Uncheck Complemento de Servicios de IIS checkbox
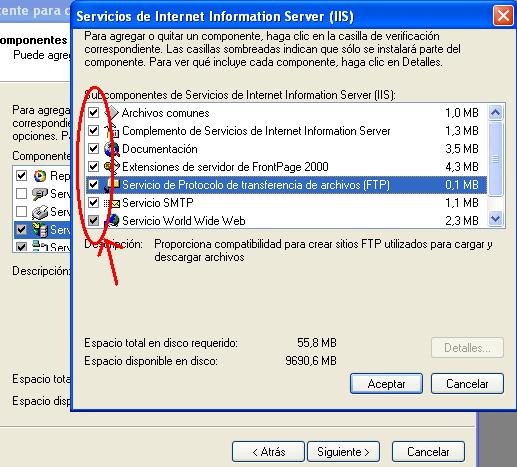Screen dimensions: 517x467 click(93, 131)
